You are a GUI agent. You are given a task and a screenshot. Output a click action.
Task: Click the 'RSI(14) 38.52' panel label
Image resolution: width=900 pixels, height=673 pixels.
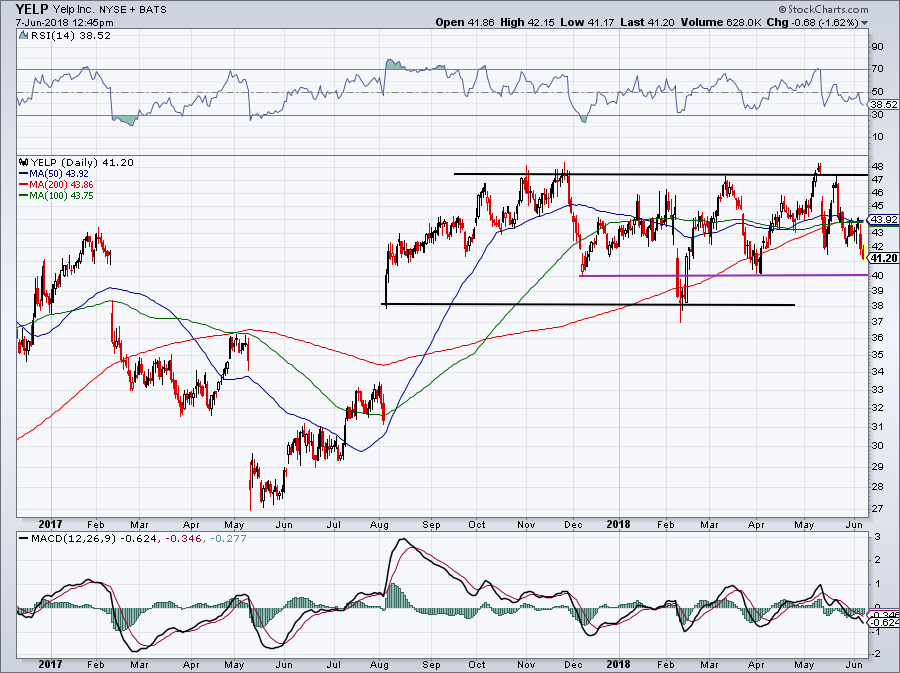(71, 36)
